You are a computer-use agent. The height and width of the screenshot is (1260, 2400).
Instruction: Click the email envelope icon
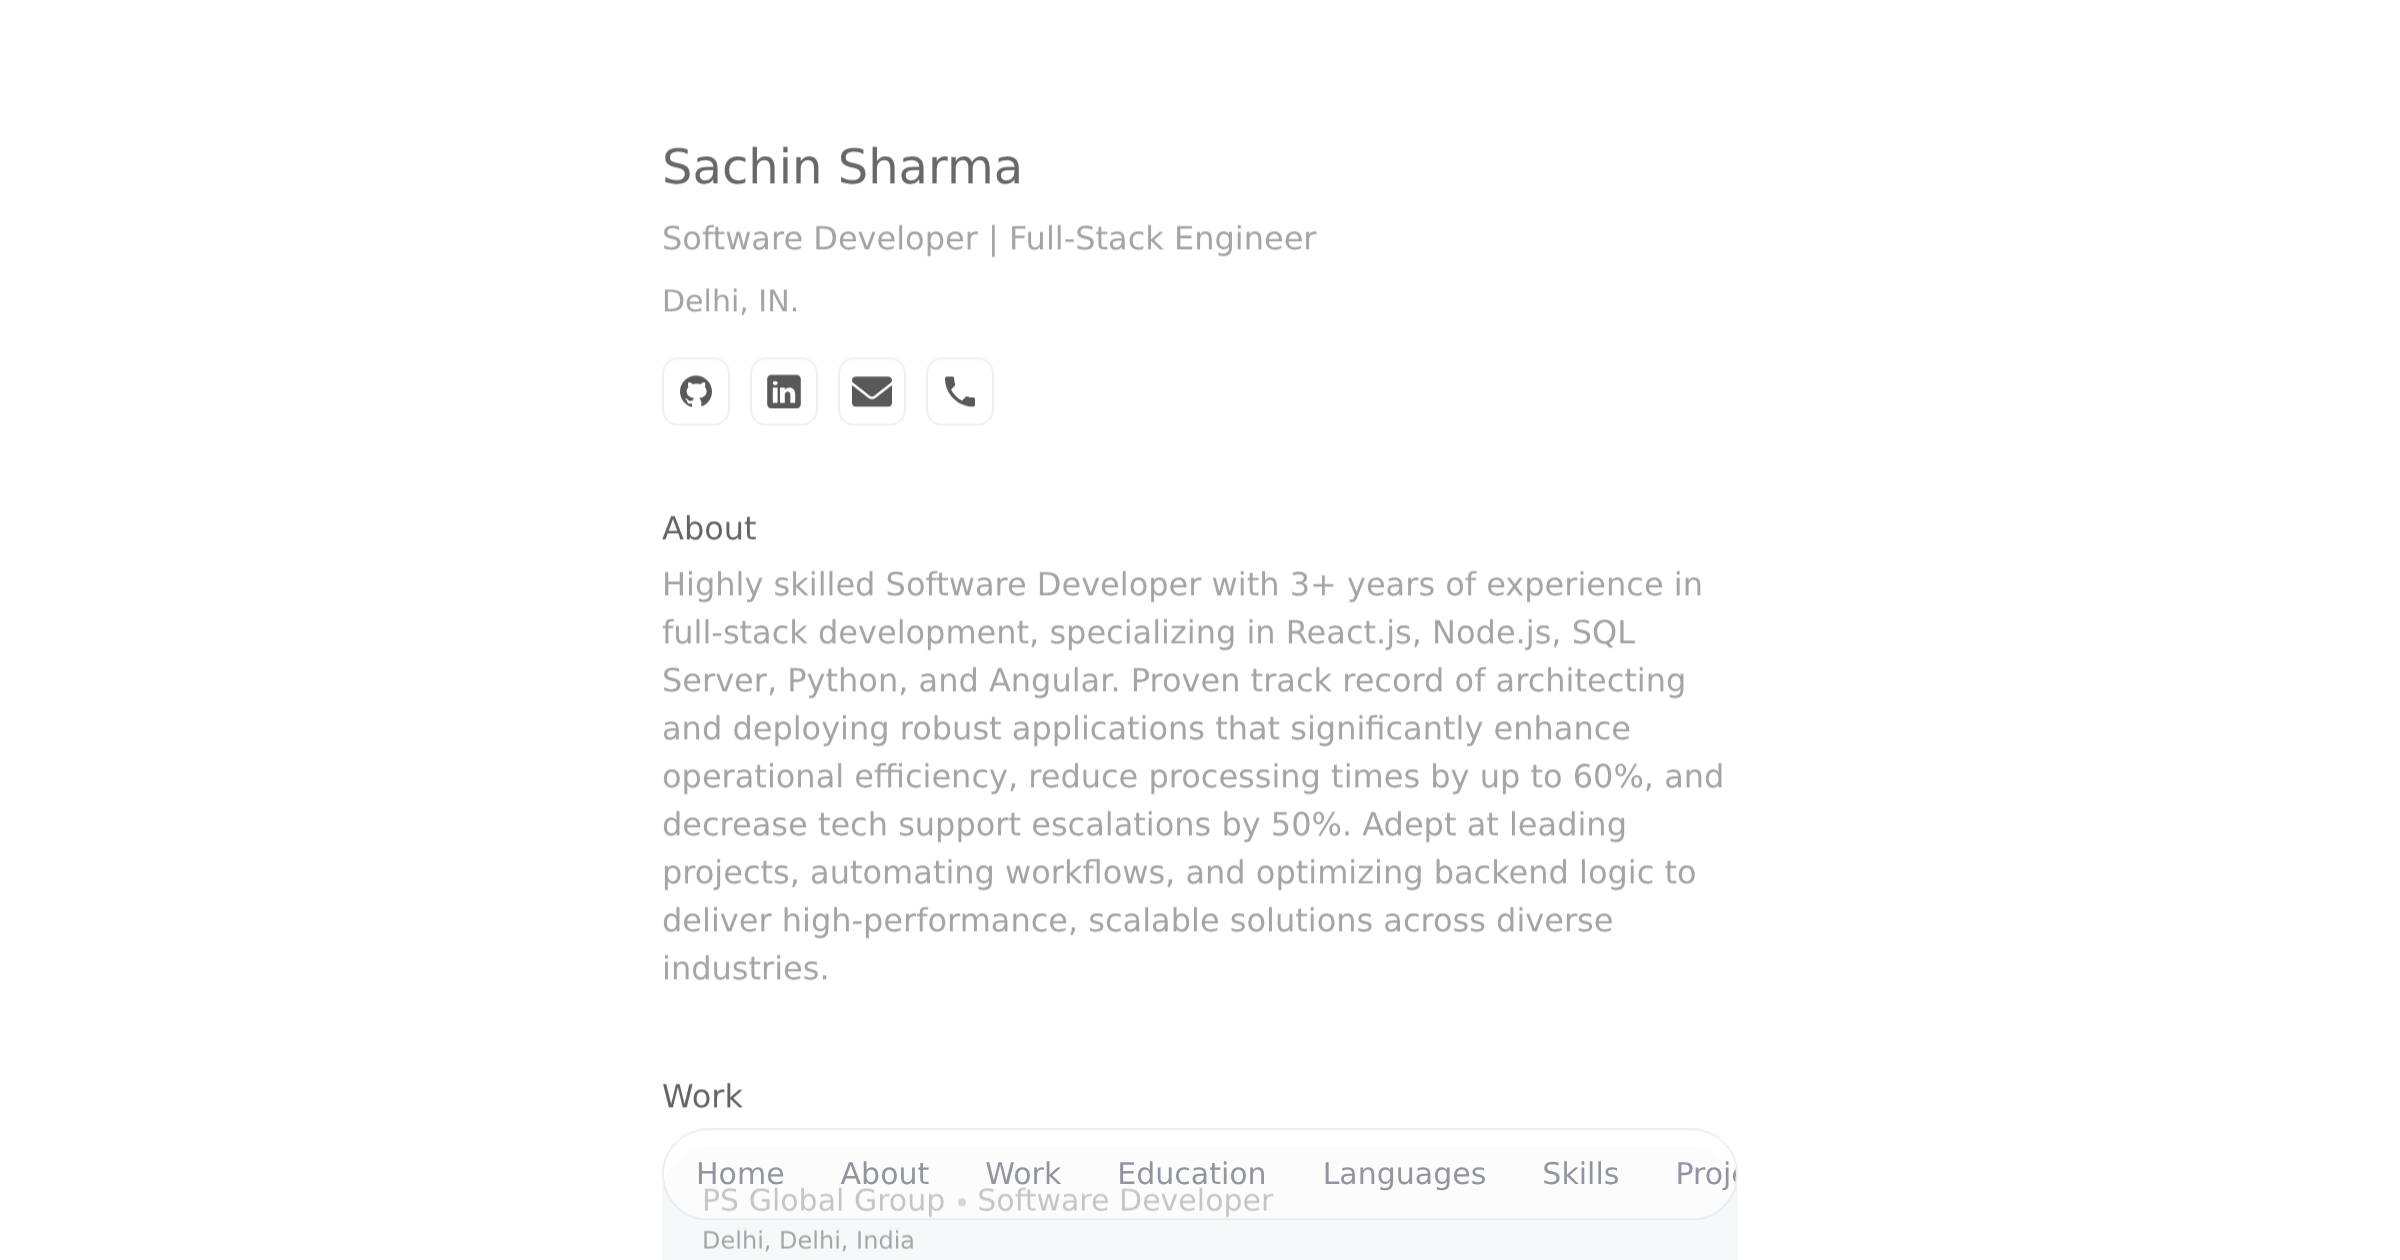click(871, 391)
